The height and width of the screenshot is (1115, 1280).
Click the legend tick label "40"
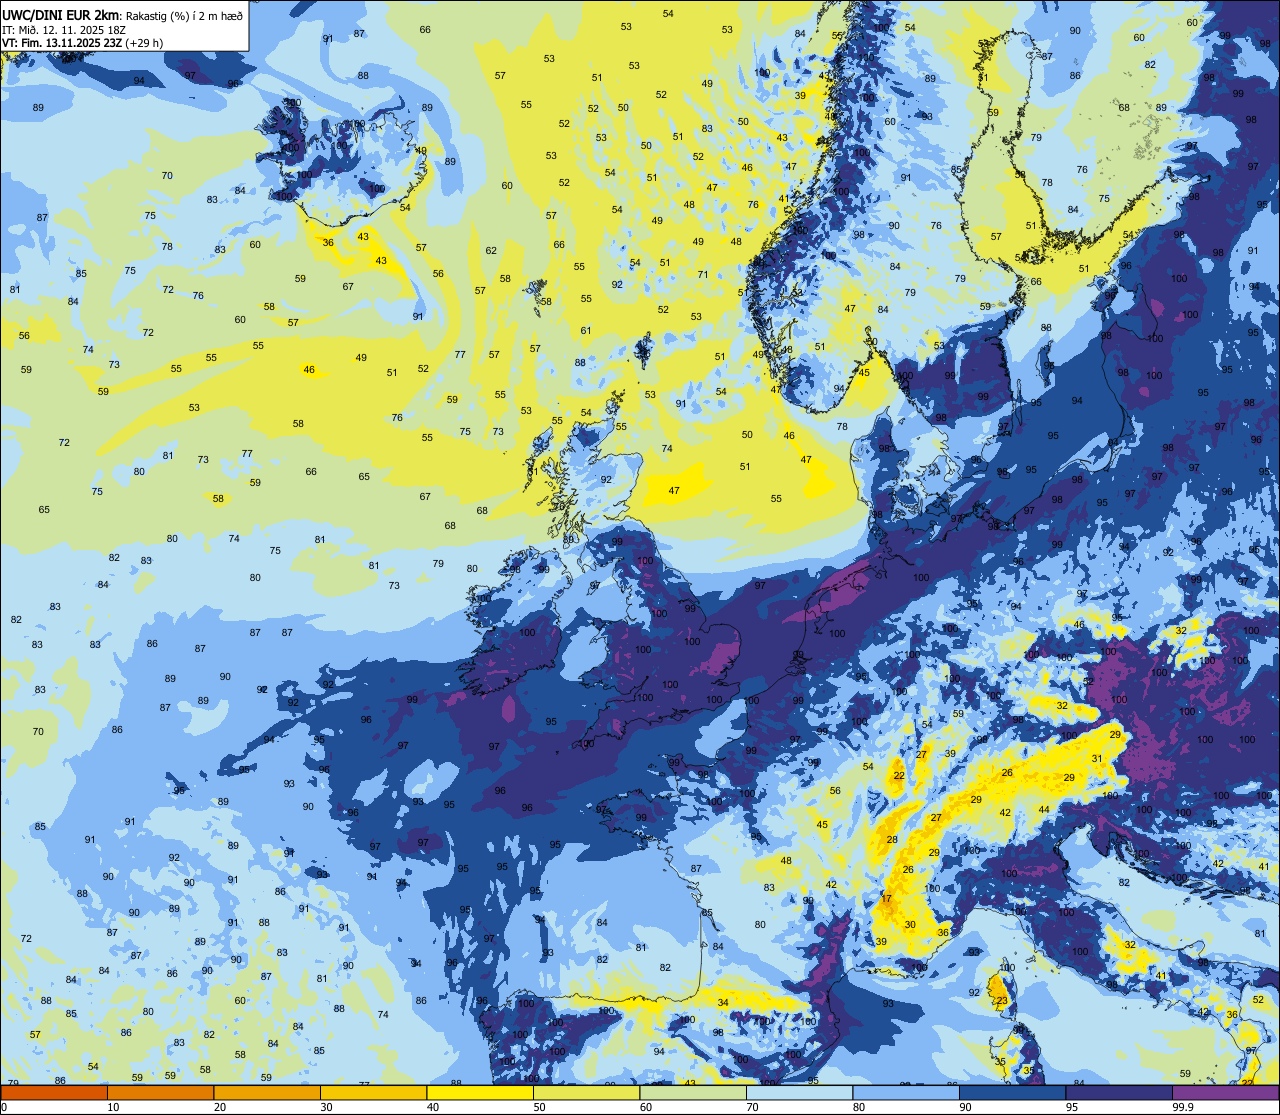[x=432, y=1107]
